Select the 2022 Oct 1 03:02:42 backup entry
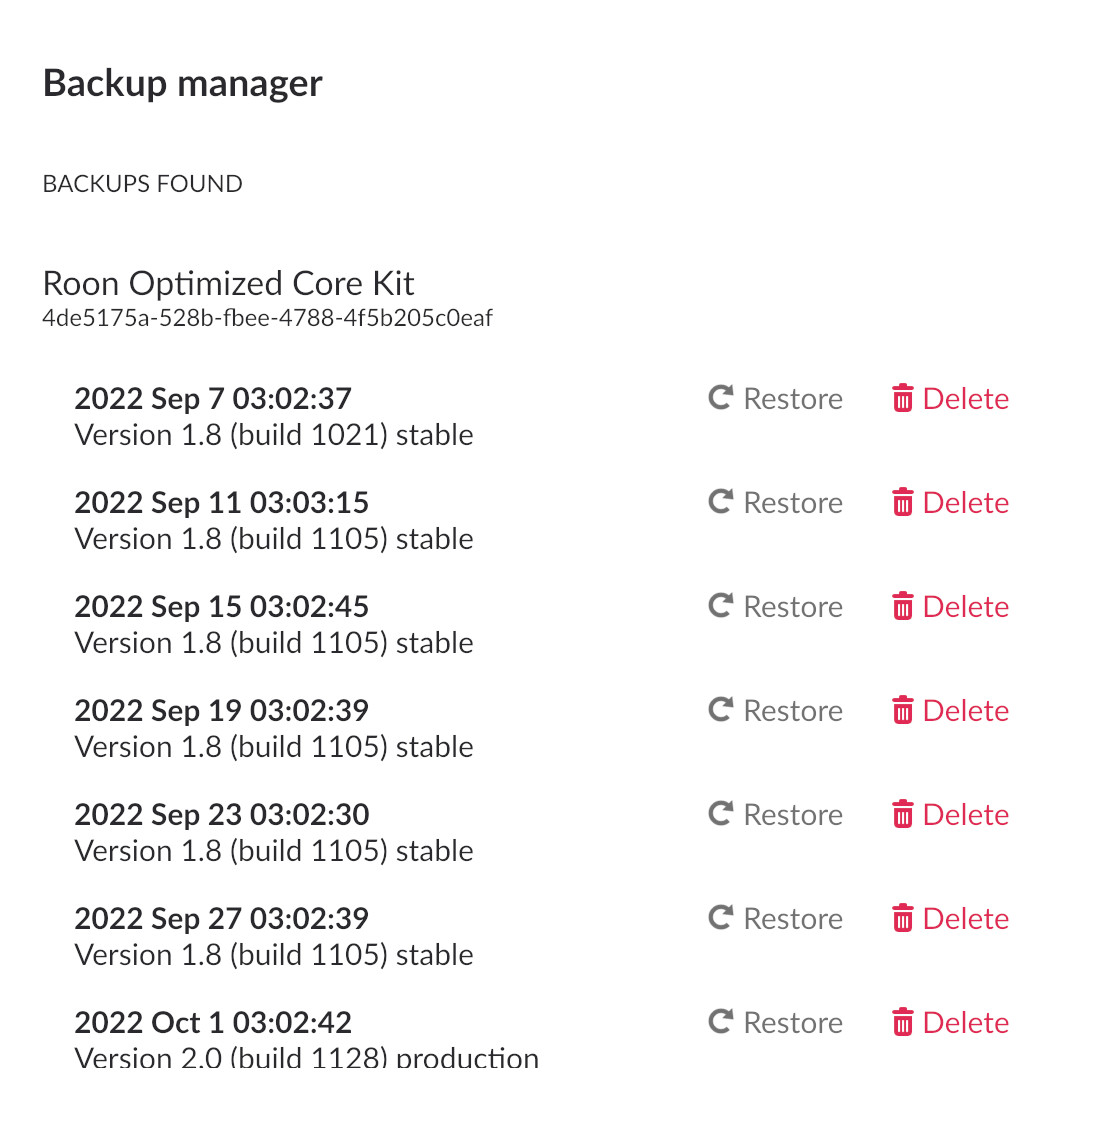The height and width of the screenshot is (1124, 1104). (x=213, y=1023)
